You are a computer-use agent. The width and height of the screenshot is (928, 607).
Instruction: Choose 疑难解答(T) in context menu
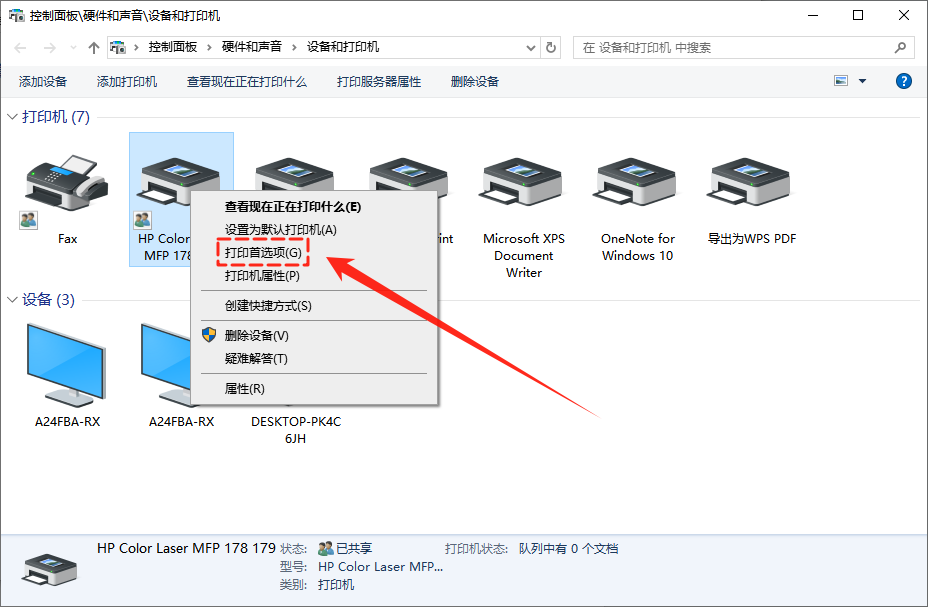tap(314, 359)
